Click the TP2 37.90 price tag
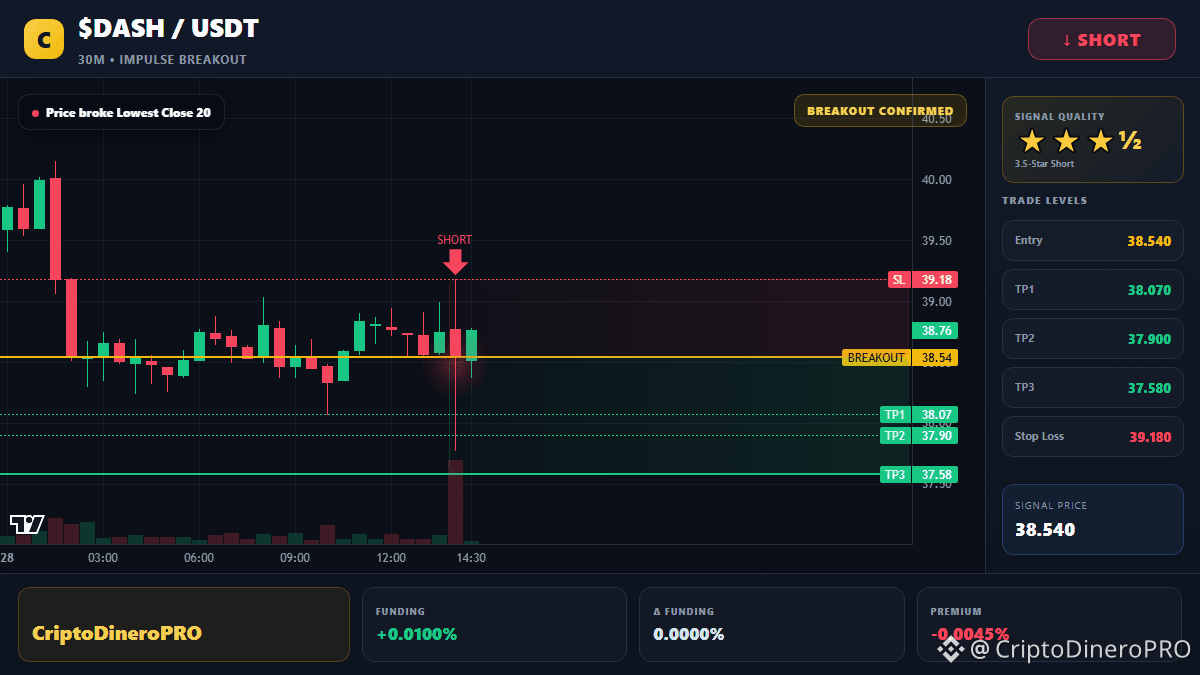 pos(918,435)
